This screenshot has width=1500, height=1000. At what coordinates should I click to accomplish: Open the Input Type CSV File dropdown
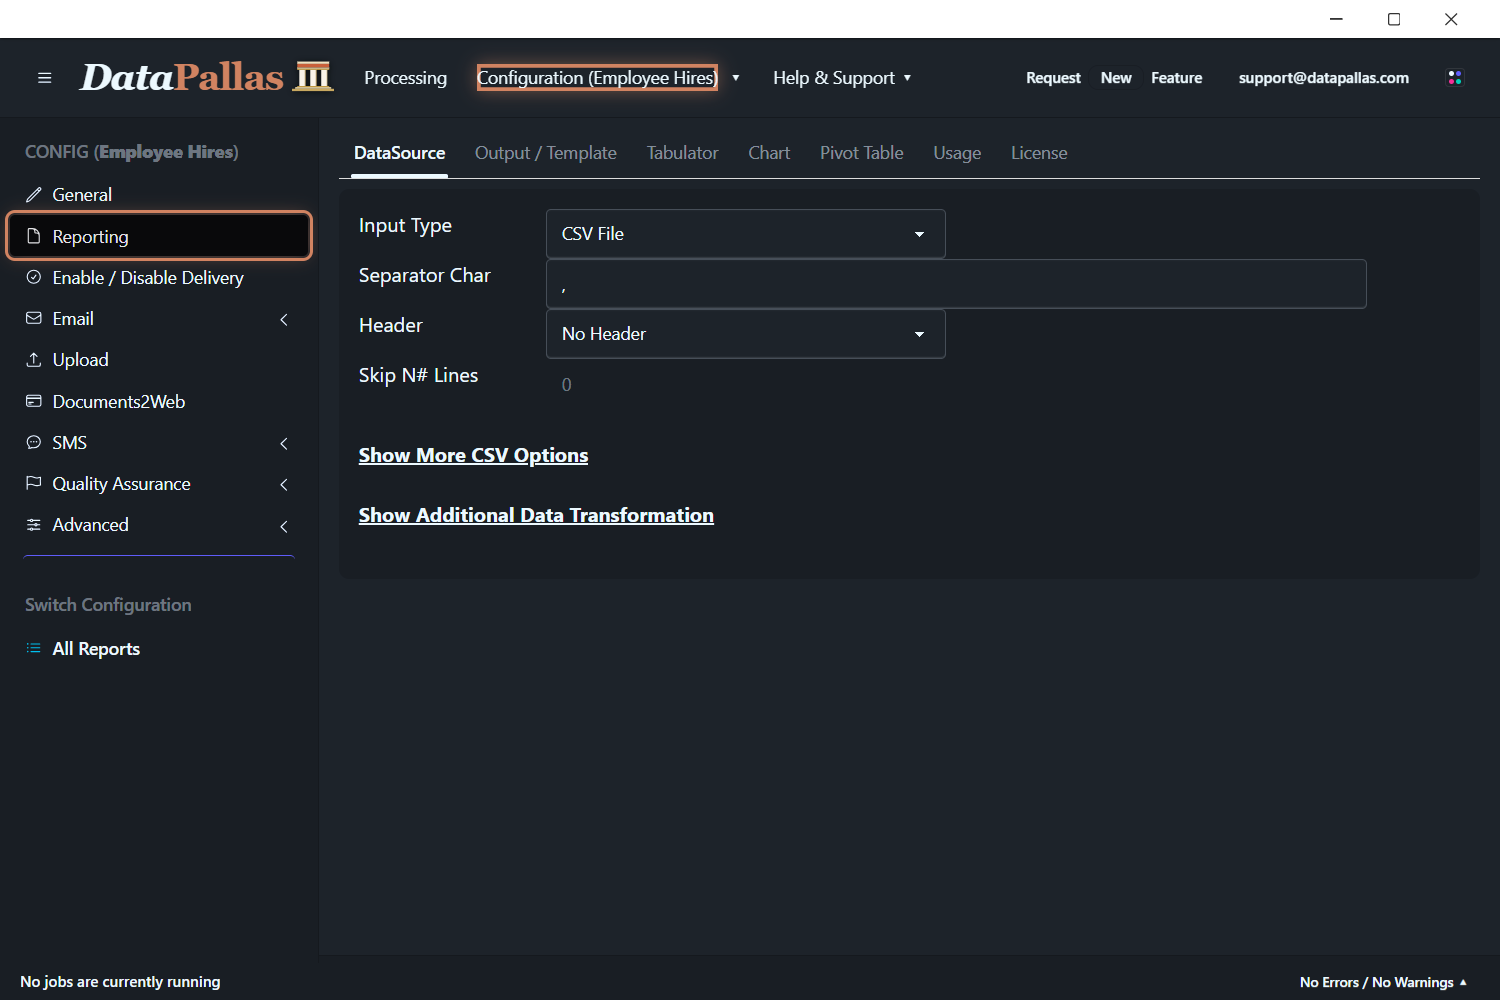(x=746, y=234)
